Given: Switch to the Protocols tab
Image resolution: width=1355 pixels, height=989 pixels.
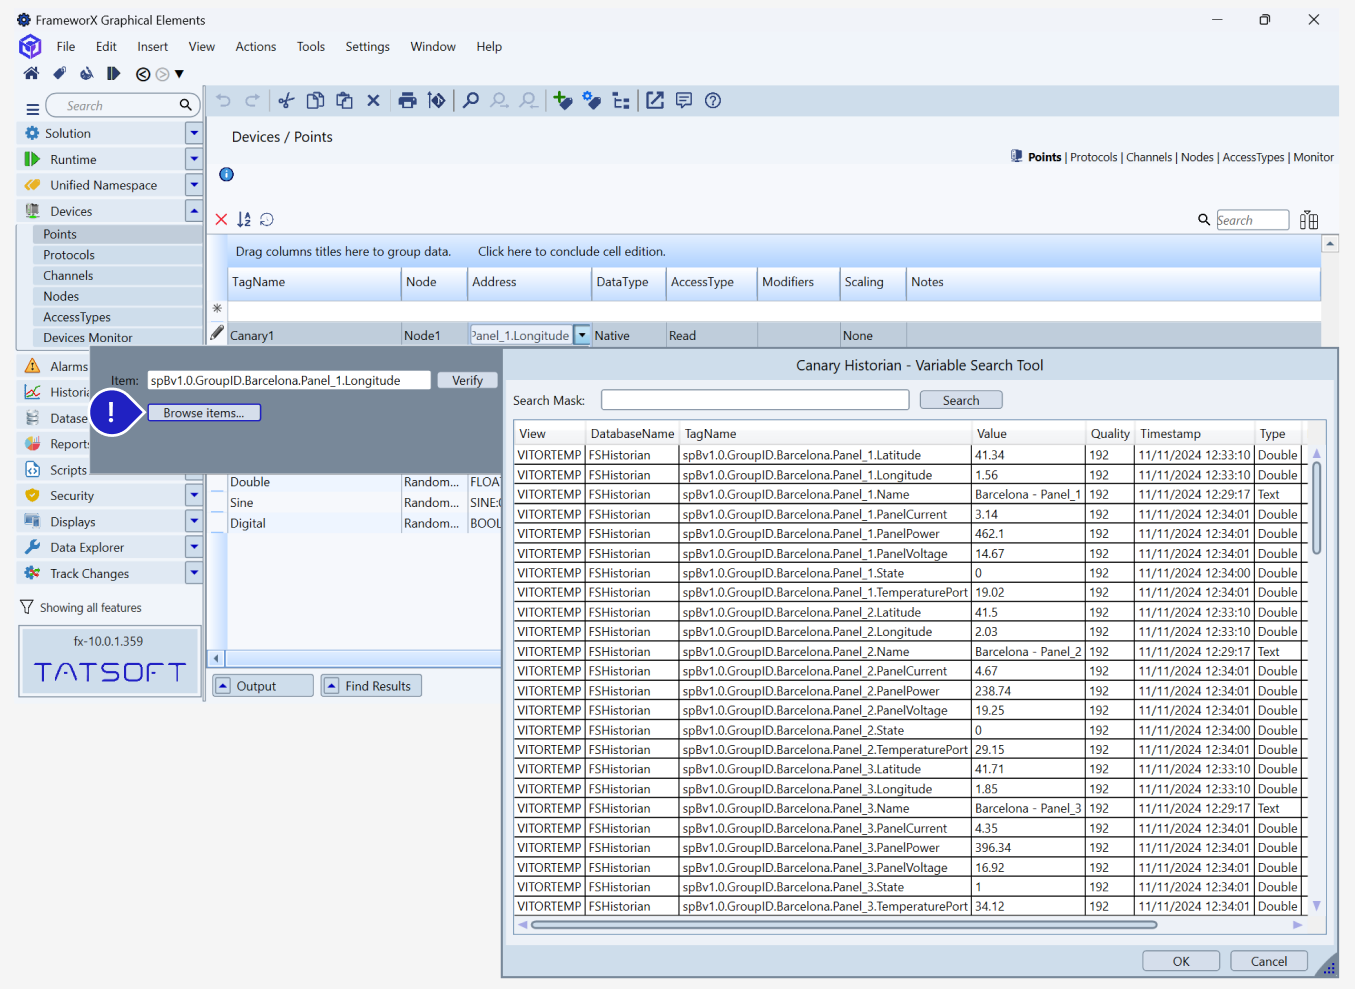Looking at the screenshot, I should 1093,157.
